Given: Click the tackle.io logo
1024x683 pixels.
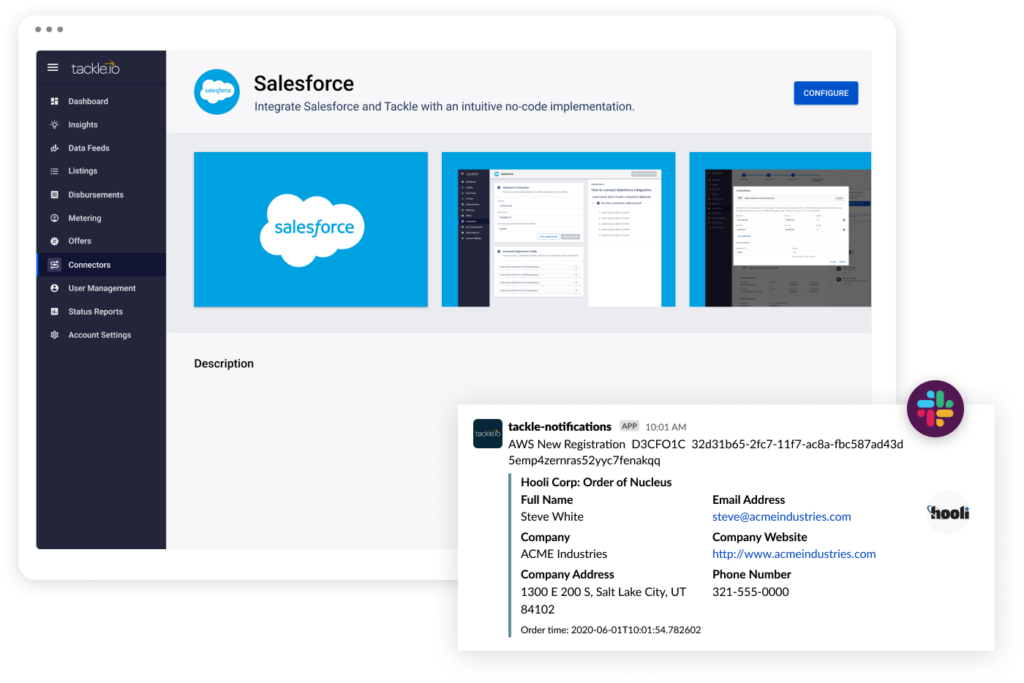Looking at the screenshot, I should (x=95, y=68).
